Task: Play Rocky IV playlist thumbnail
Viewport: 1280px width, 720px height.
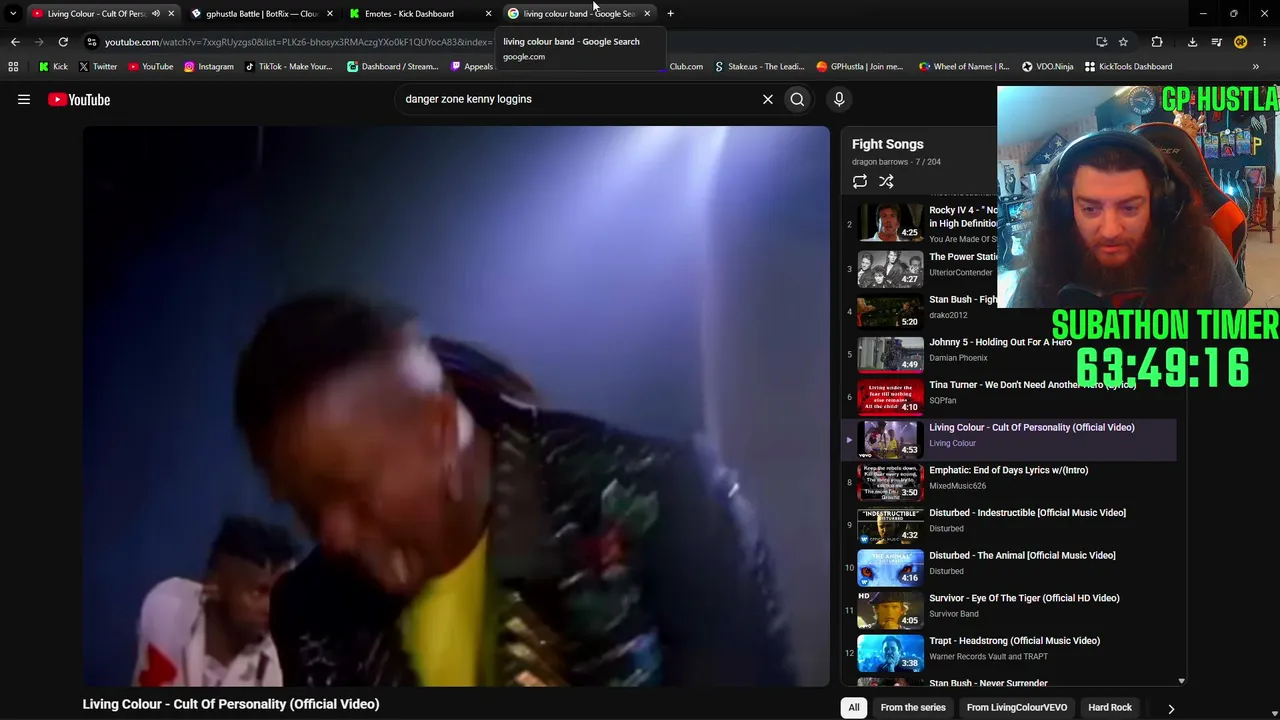Action: (x=890, y=222)
